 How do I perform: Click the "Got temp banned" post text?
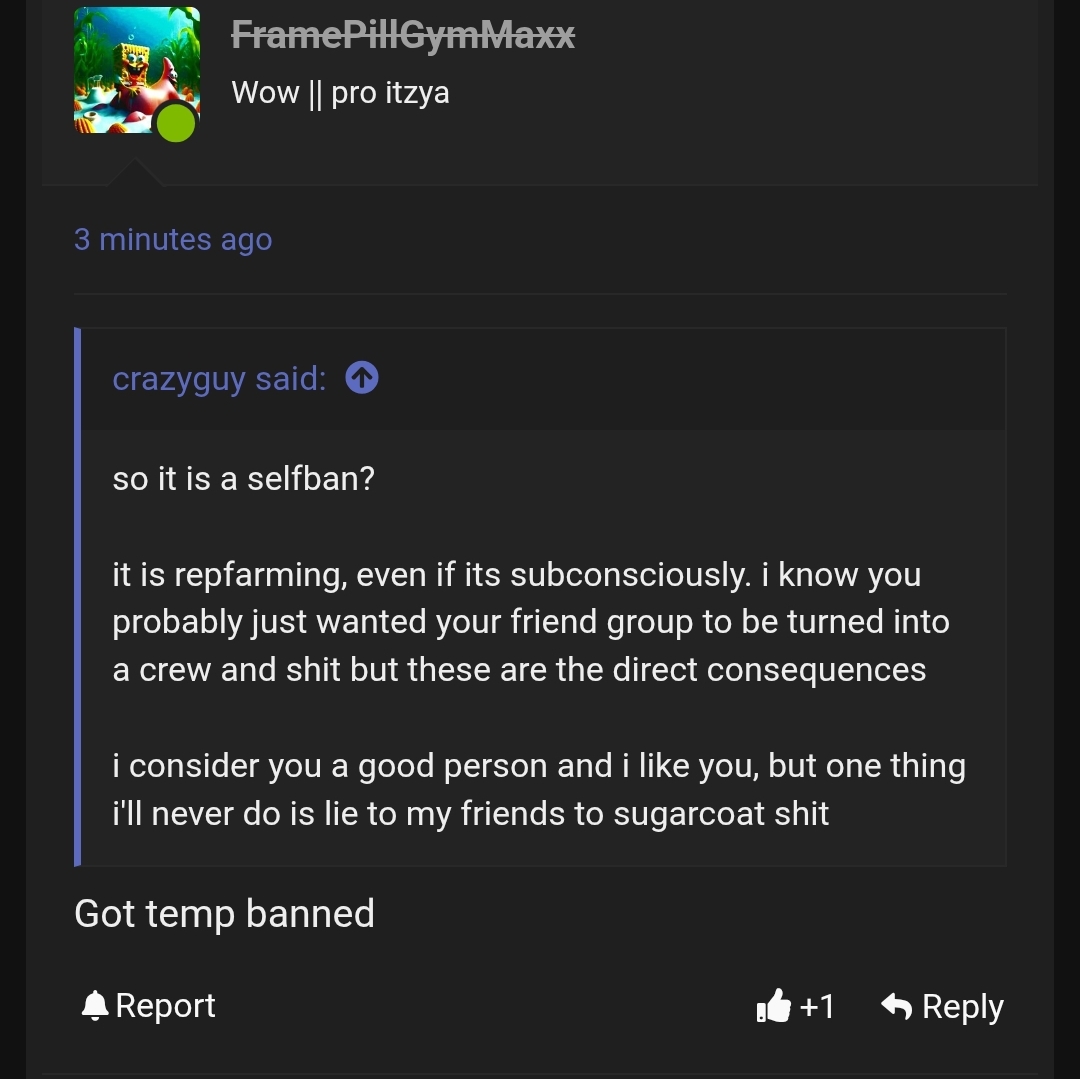(x=224, y=914)
